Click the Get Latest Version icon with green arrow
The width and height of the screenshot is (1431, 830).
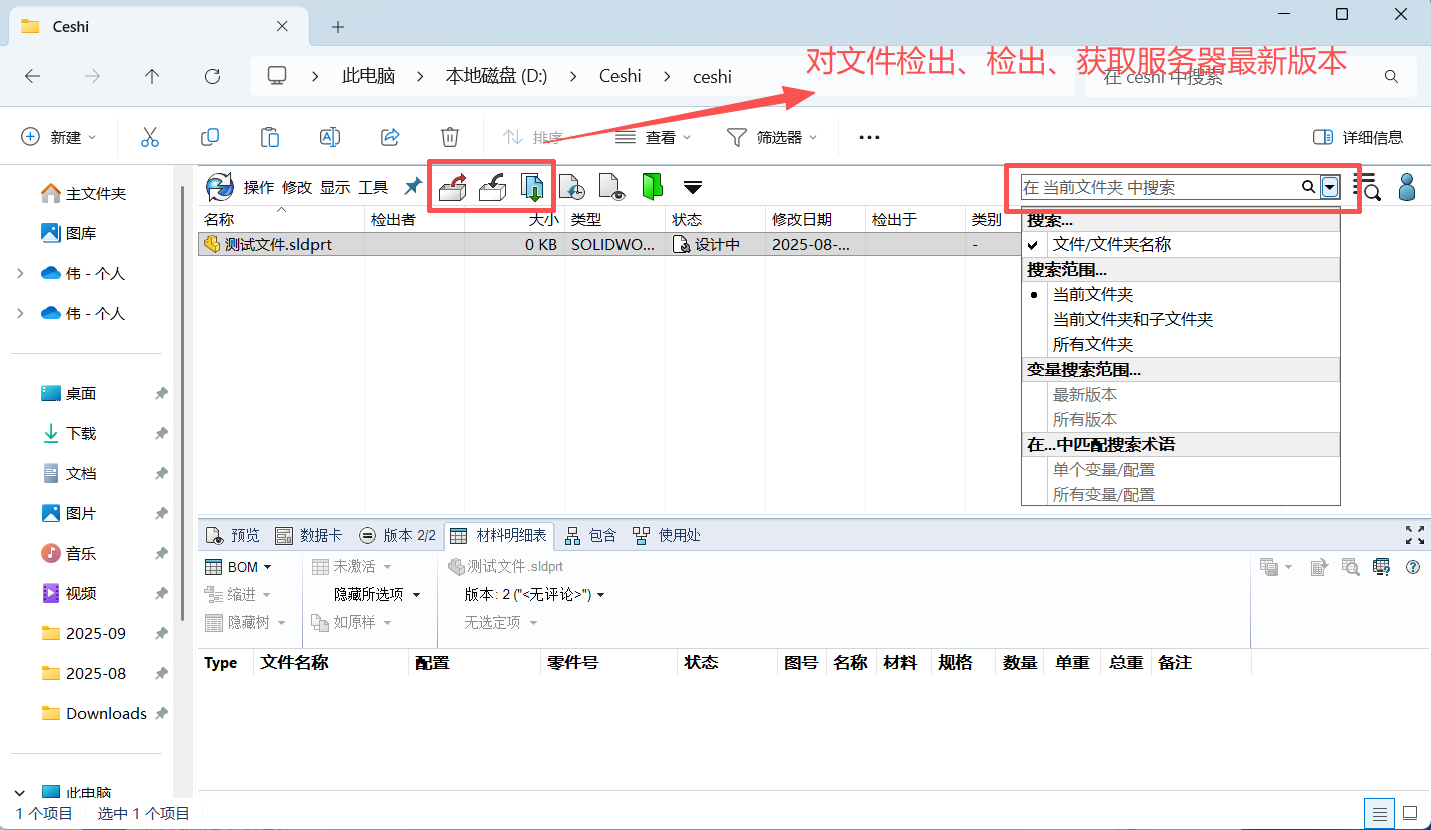point(532,186)
